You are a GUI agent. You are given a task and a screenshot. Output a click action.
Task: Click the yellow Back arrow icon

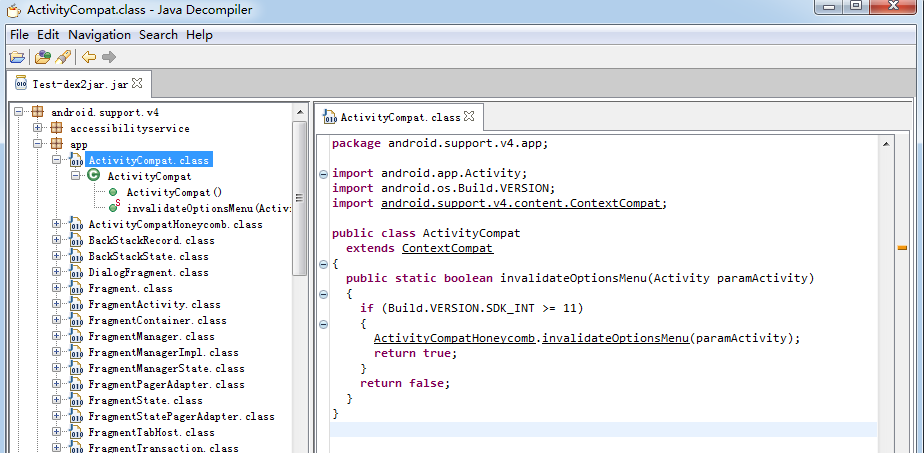point(89,57)
